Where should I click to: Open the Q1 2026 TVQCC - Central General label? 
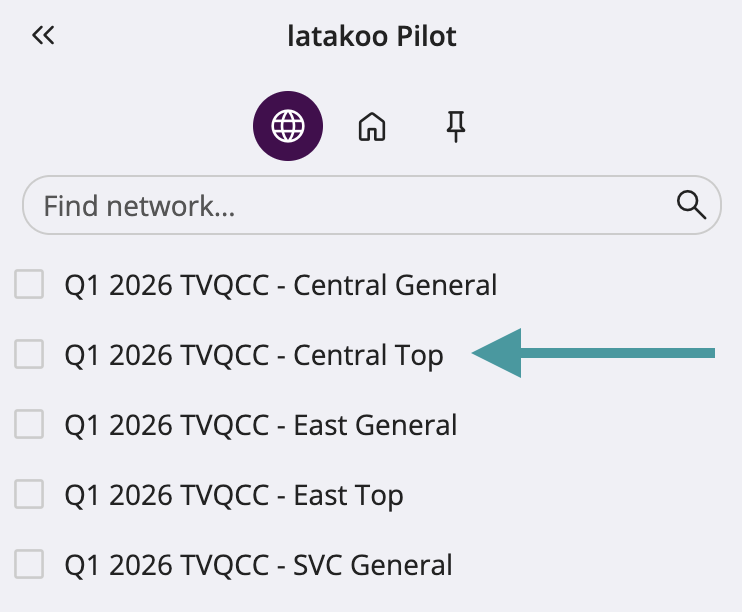[x=280, y=285]
